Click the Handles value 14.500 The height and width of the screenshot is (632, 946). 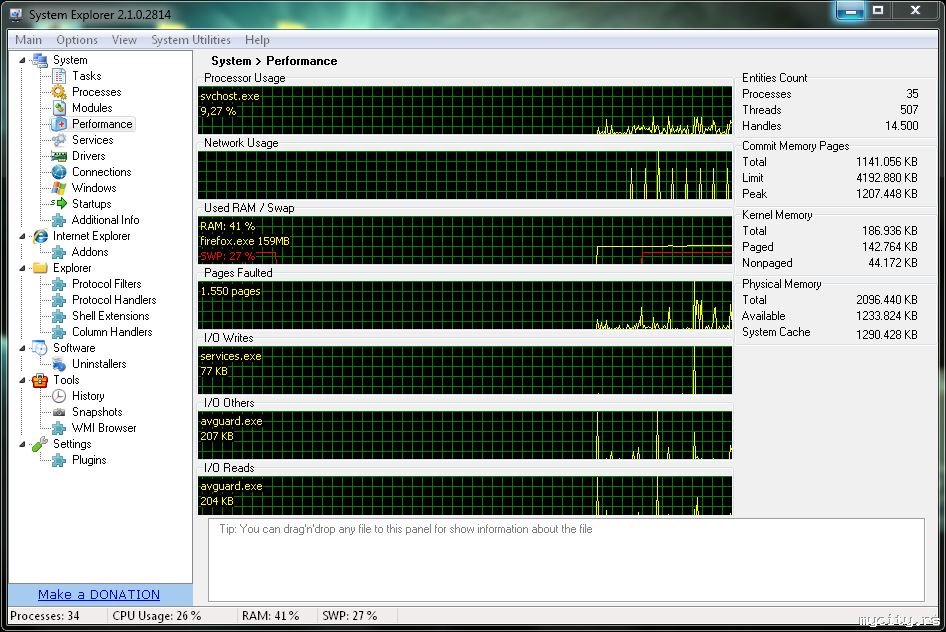pos(901,126)
